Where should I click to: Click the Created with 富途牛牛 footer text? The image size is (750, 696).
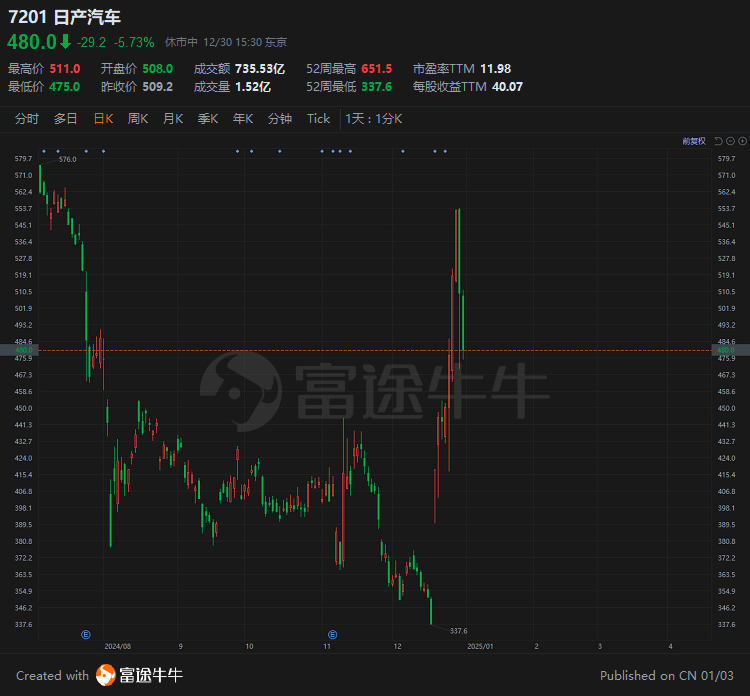(x=99, y=675)
